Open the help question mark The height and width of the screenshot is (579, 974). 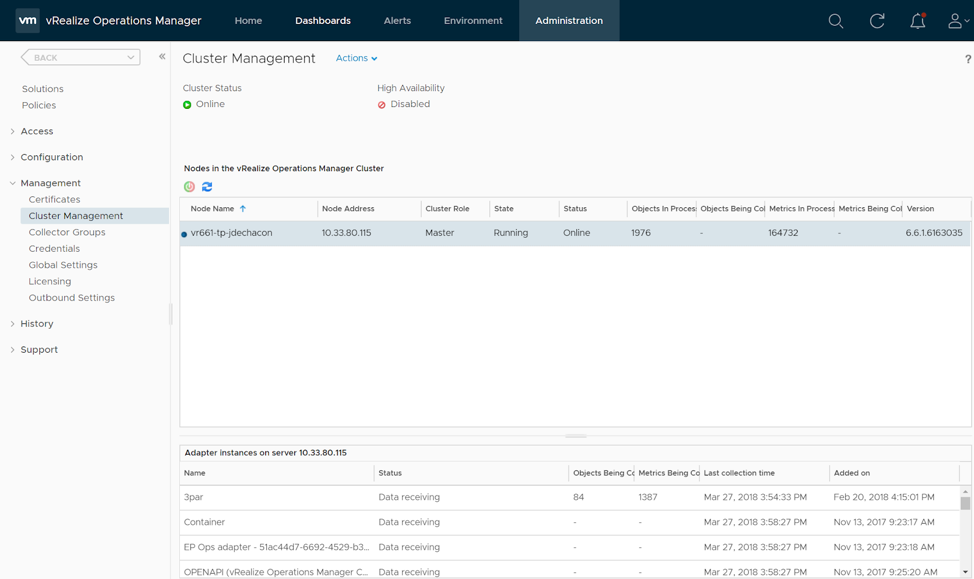click(967, 59)
